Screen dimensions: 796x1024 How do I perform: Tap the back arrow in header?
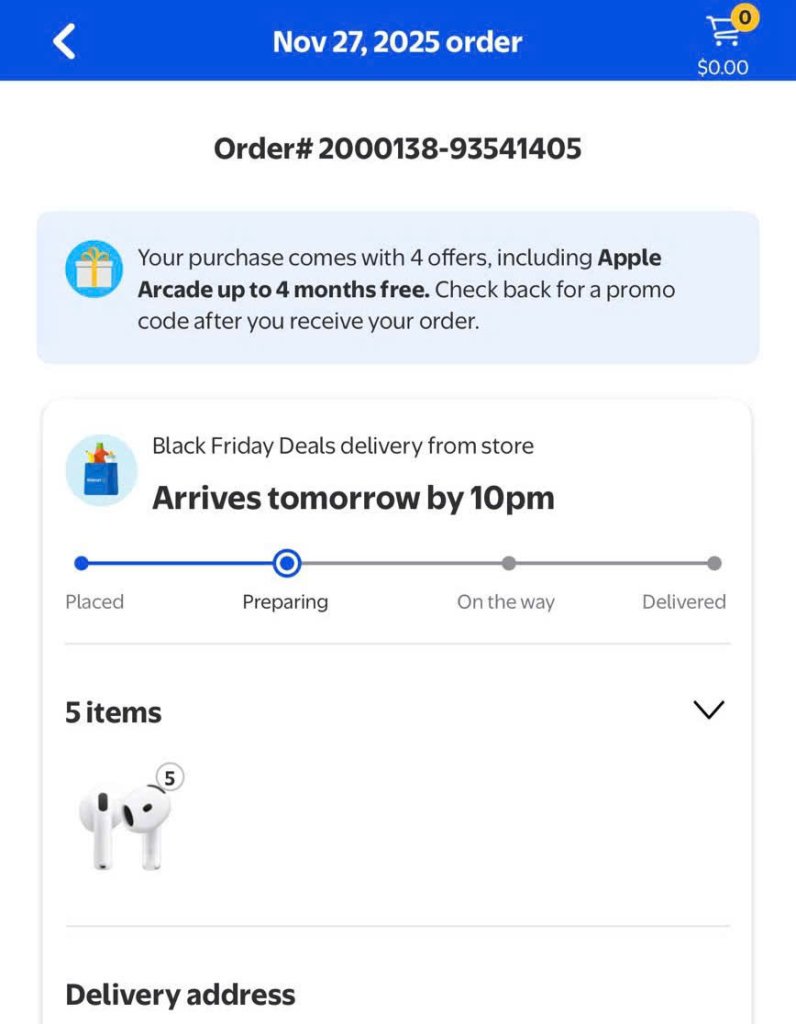[x=64, y=42]
